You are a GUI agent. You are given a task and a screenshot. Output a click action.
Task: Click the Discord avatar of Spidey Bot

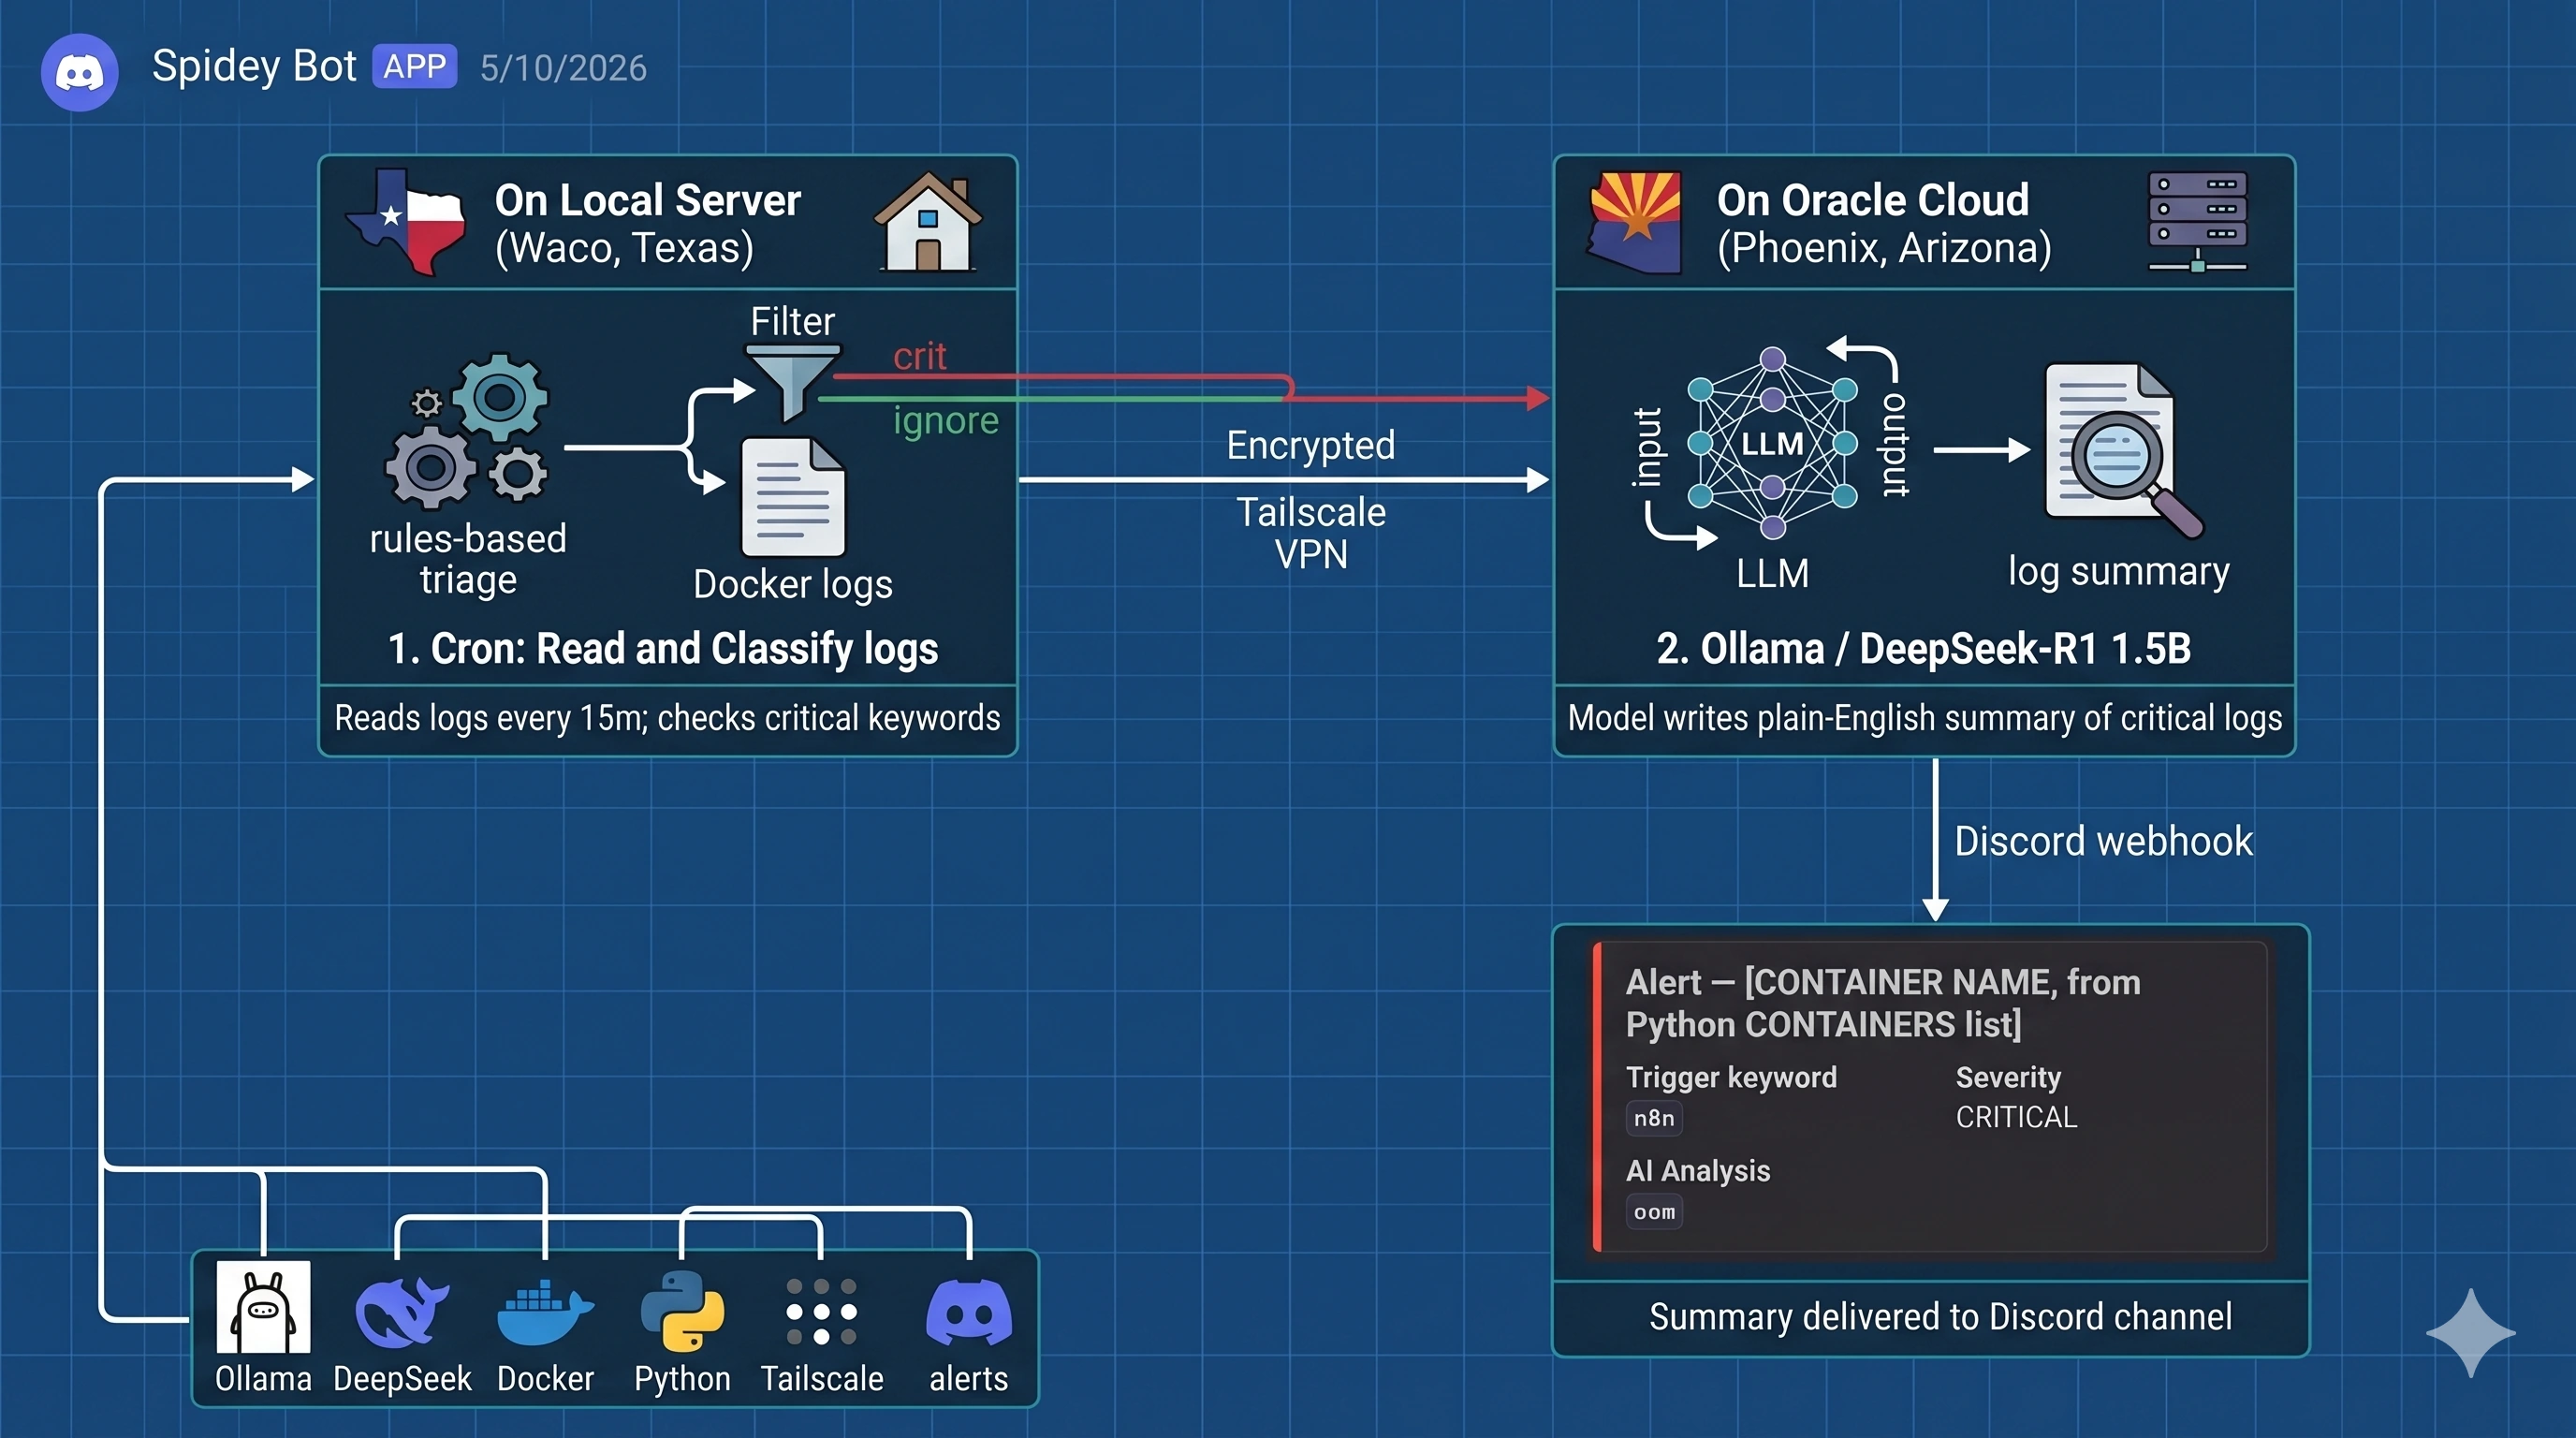click(79, 71)
